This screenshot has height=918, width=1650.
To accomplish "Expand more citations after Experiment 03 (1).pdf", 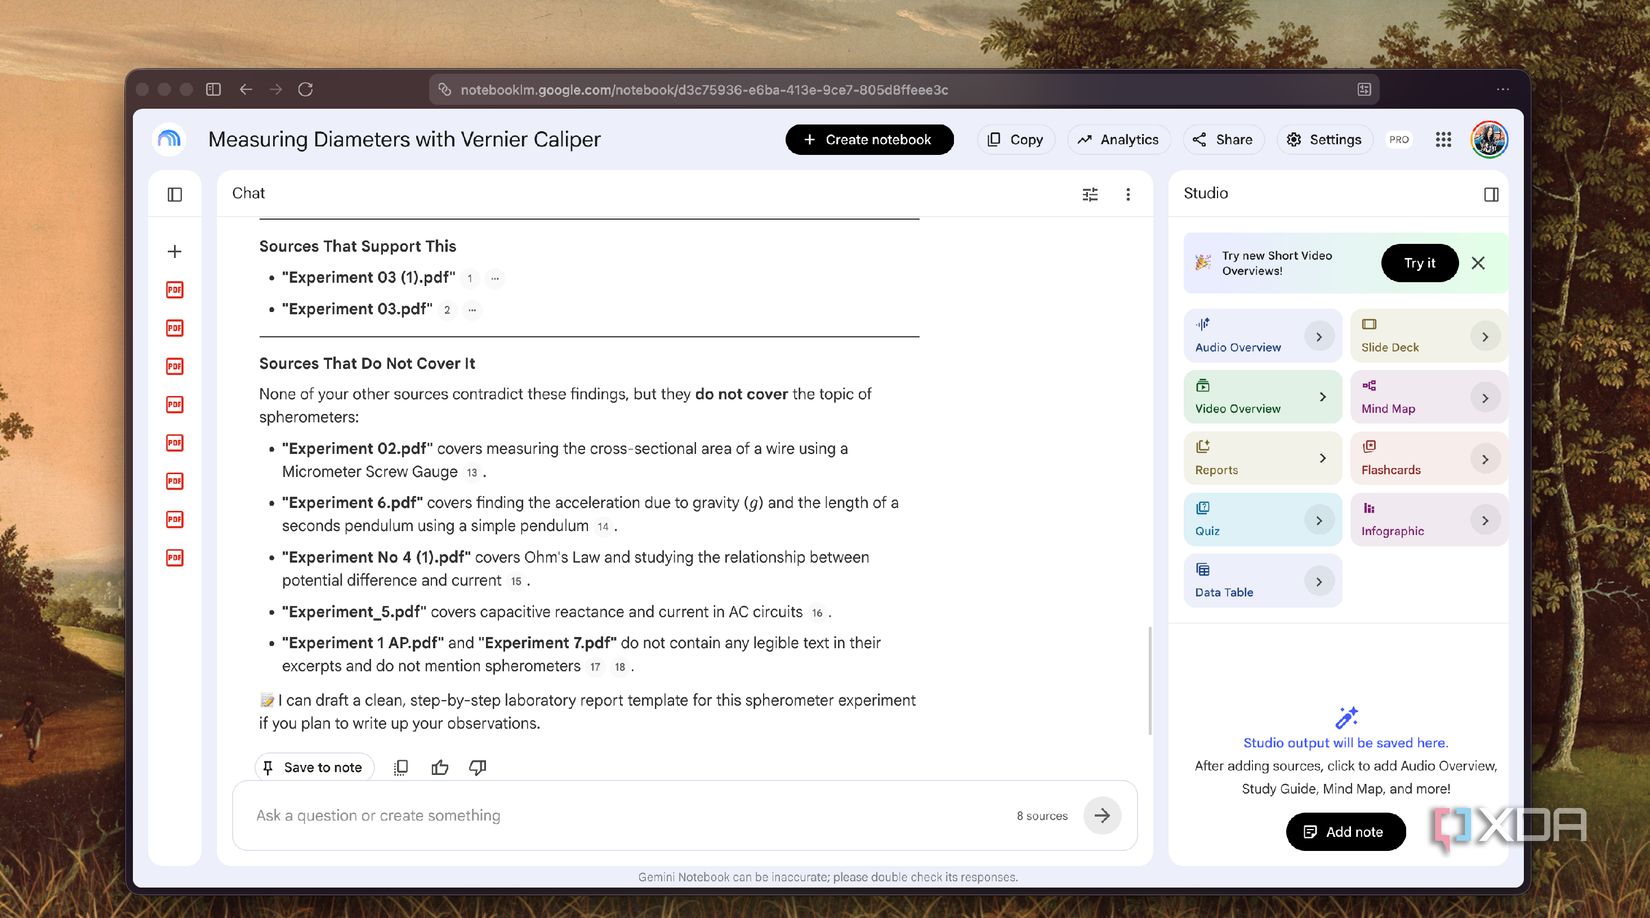I will click(495, 278).
